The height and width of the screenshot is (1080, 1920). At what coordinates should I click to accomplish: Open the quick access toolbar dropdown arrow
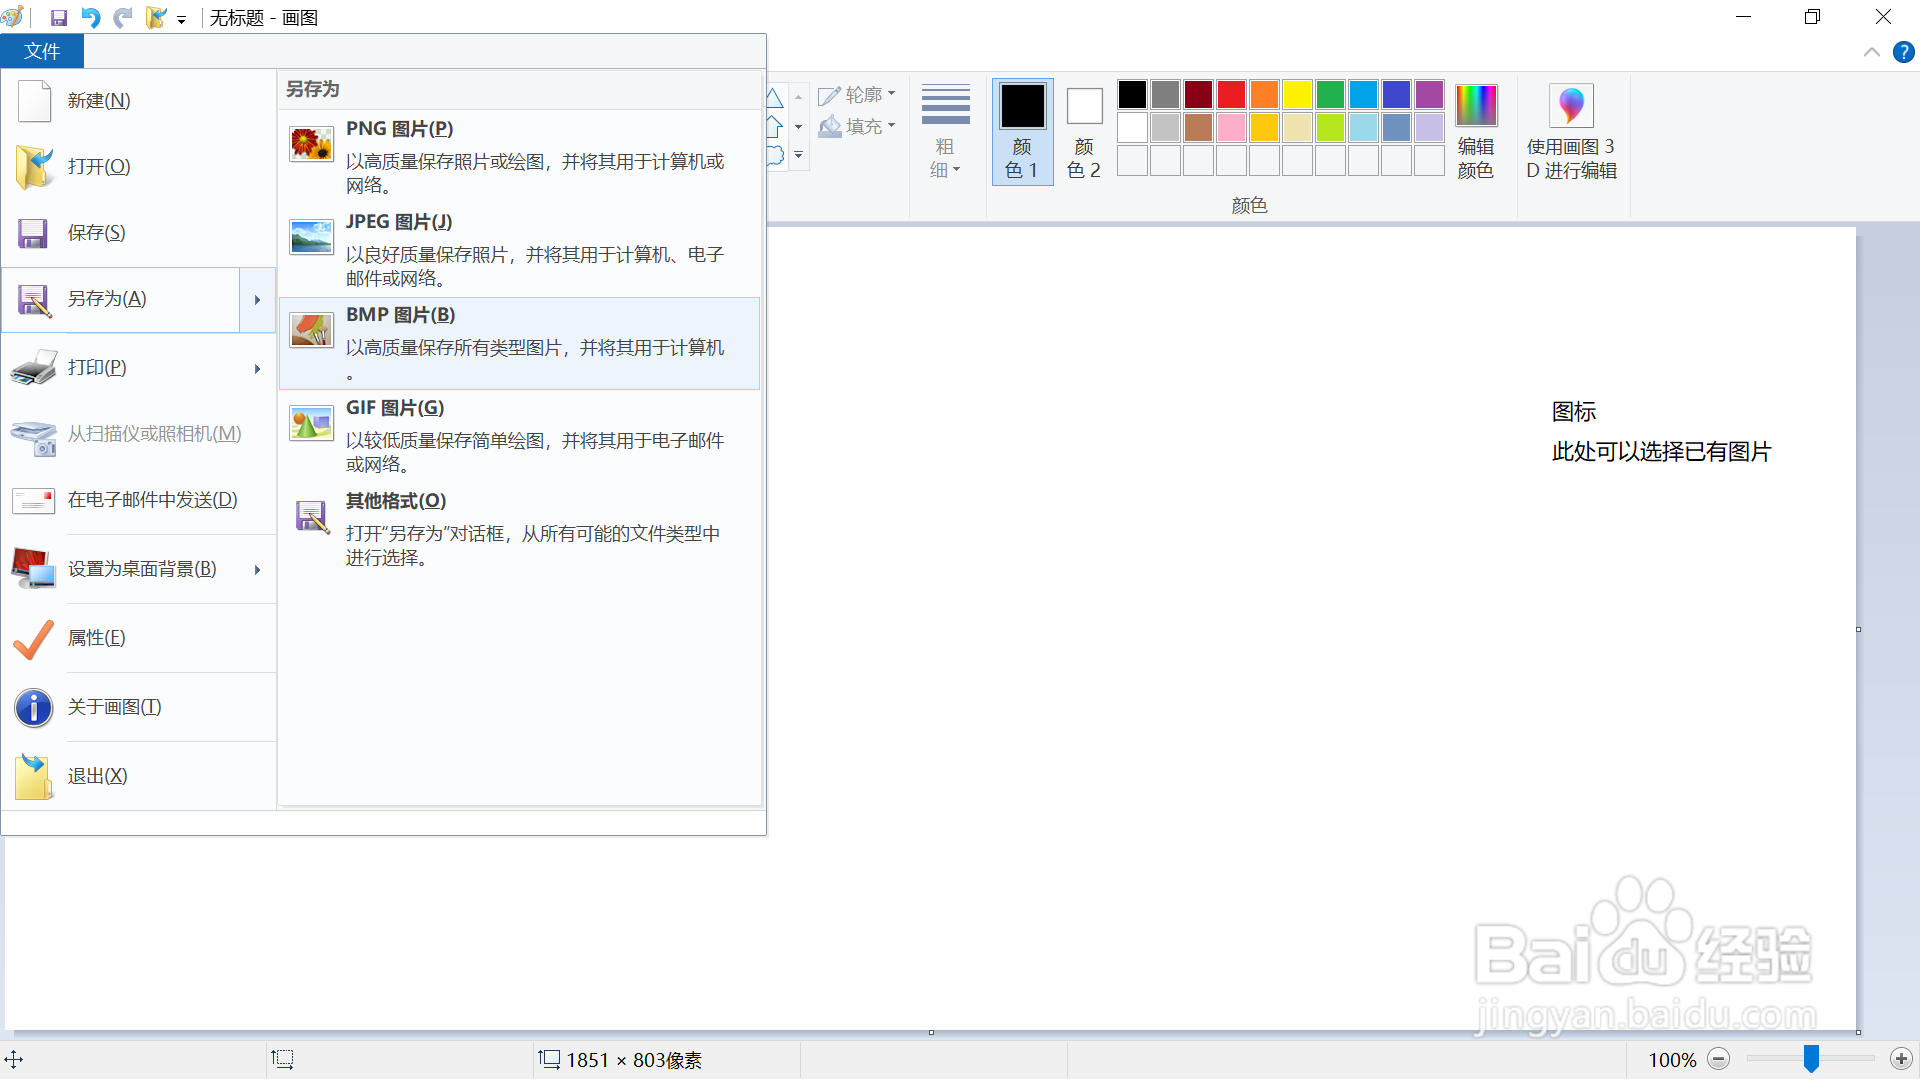point(182,17)
